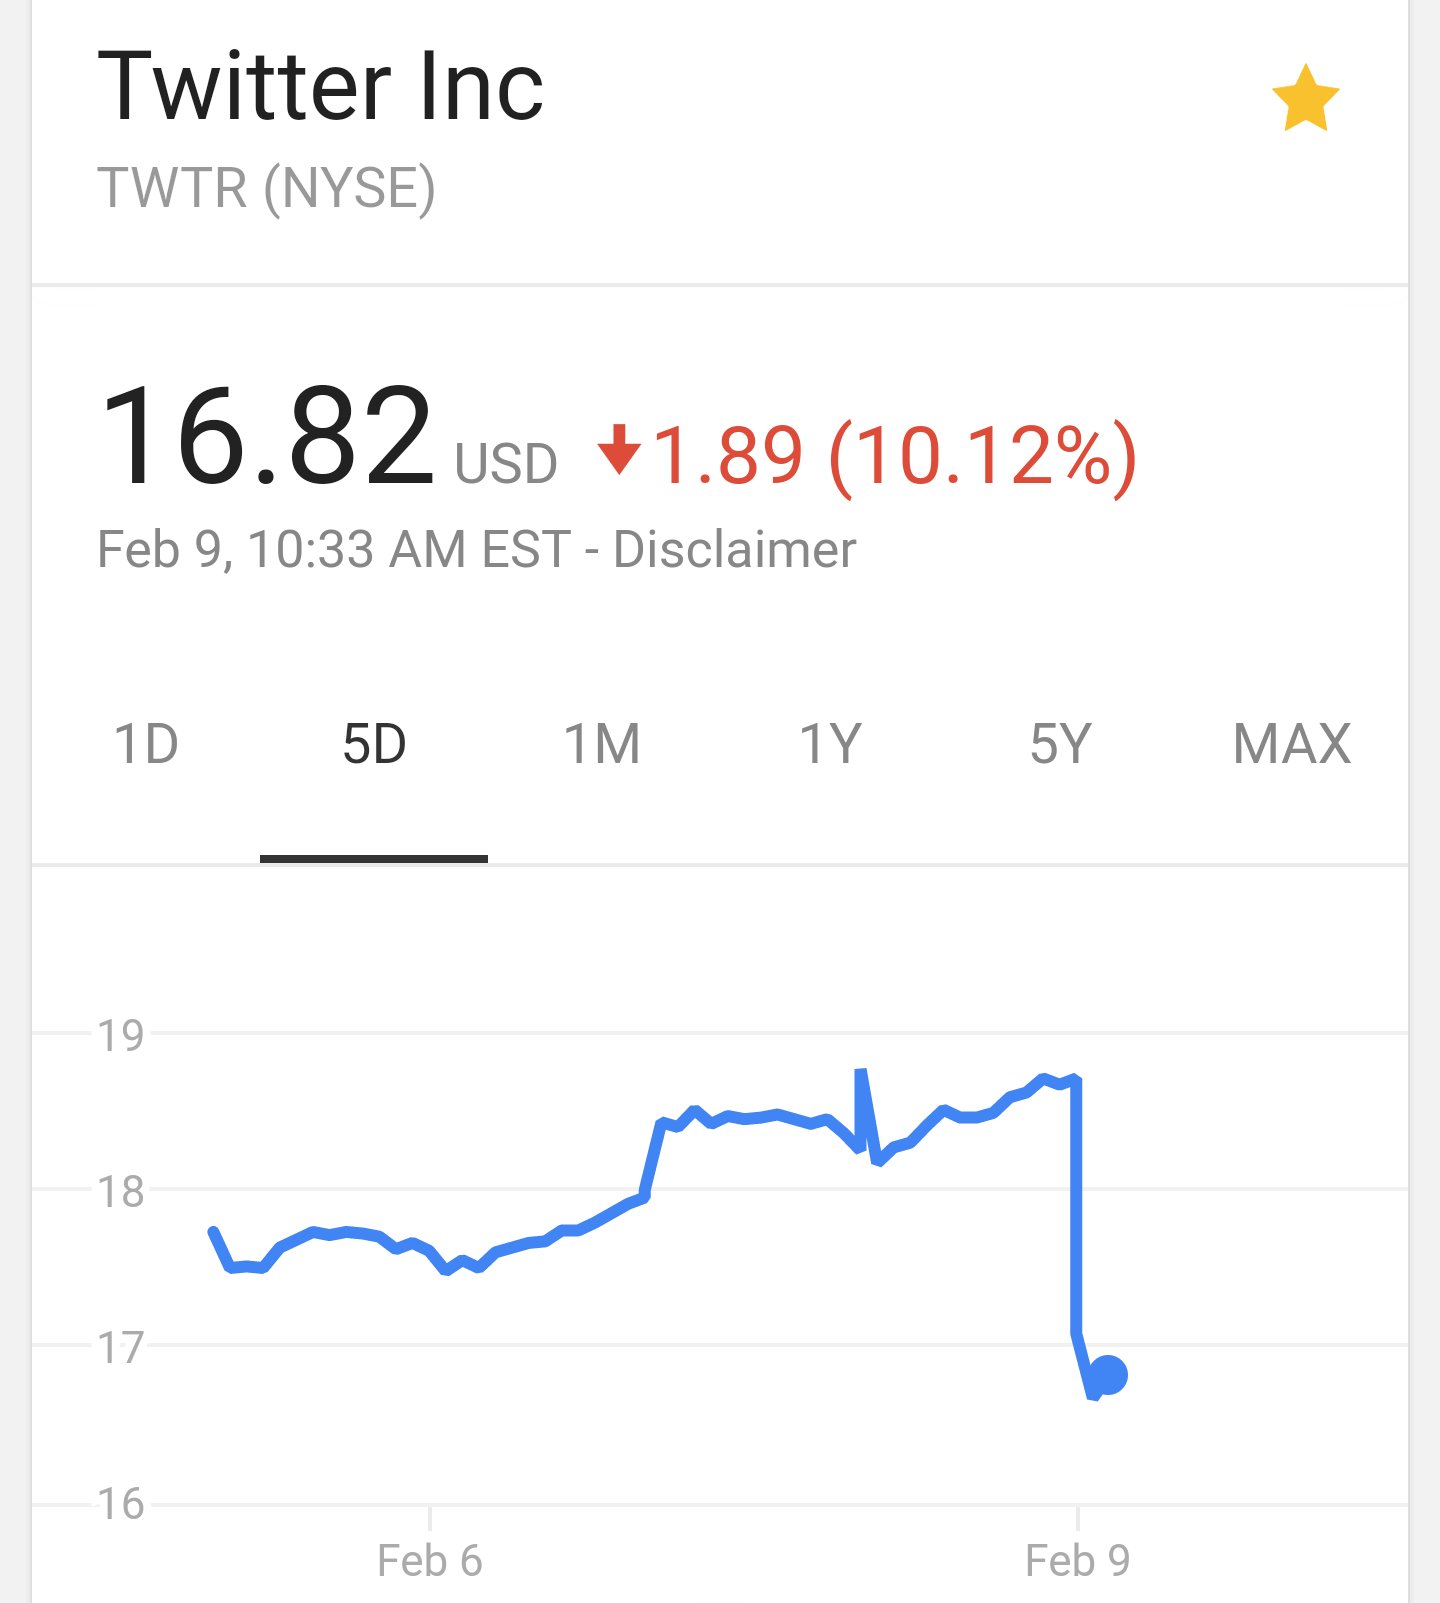Switch to the 5Y range tab

[1060, 744]
